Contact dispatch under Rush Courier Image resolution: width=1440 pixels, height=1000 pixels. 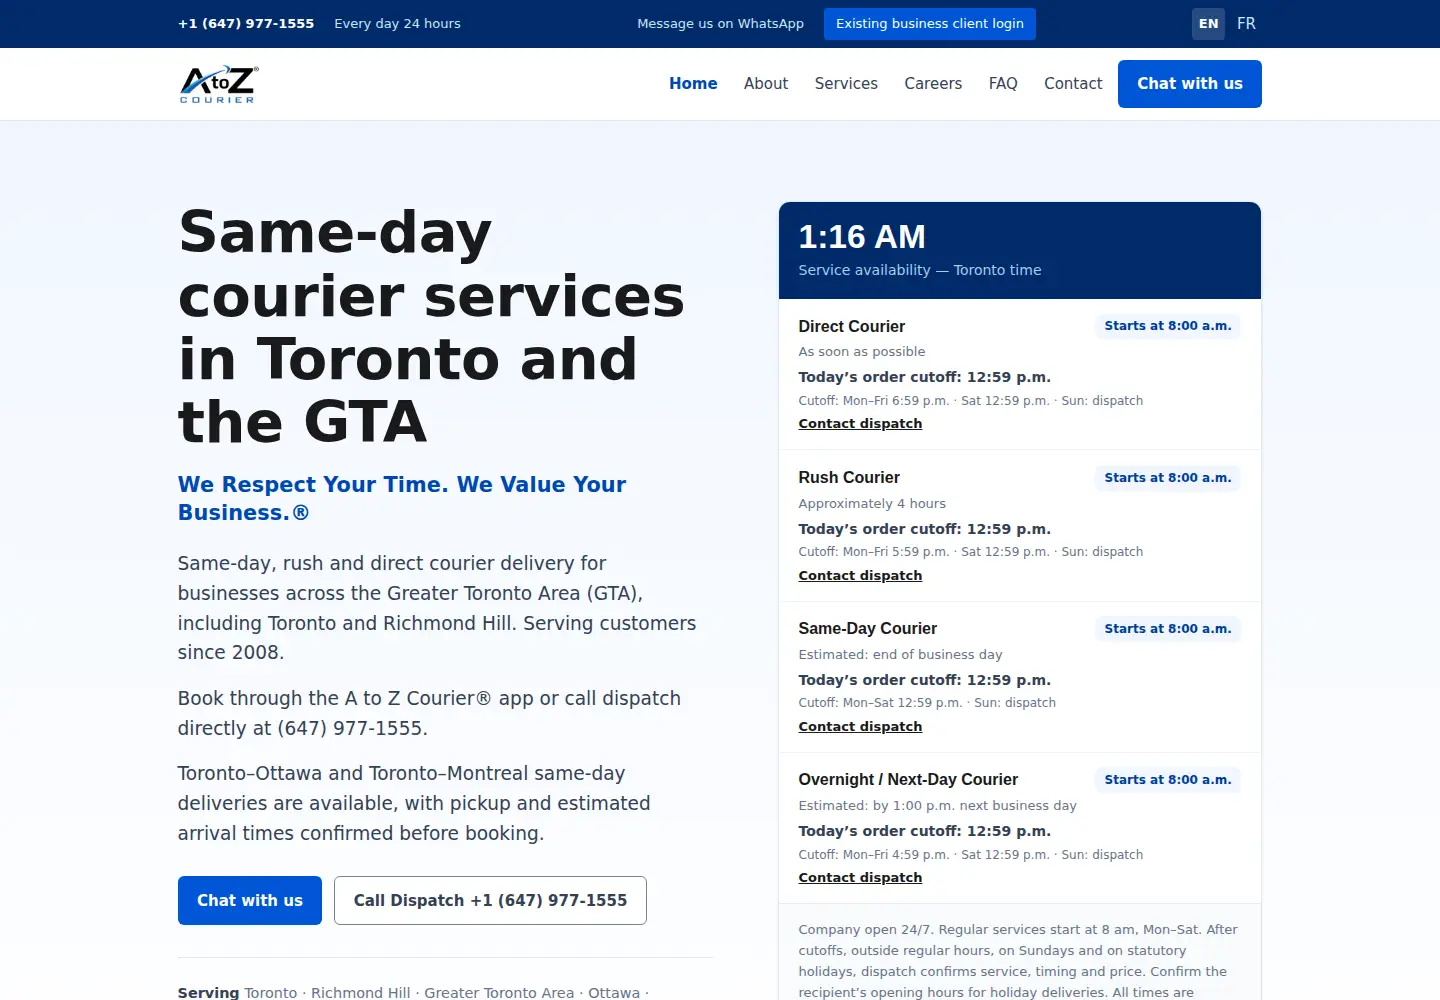[860, 576]
